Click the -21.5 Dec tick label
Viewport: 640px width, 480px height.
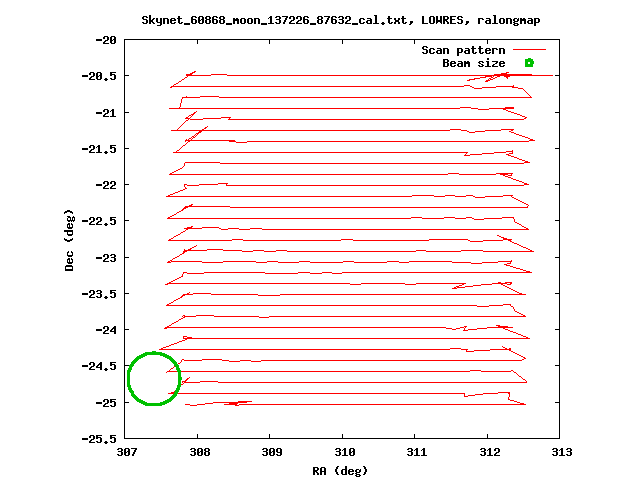pyautogui.click(x=99, y=149)
